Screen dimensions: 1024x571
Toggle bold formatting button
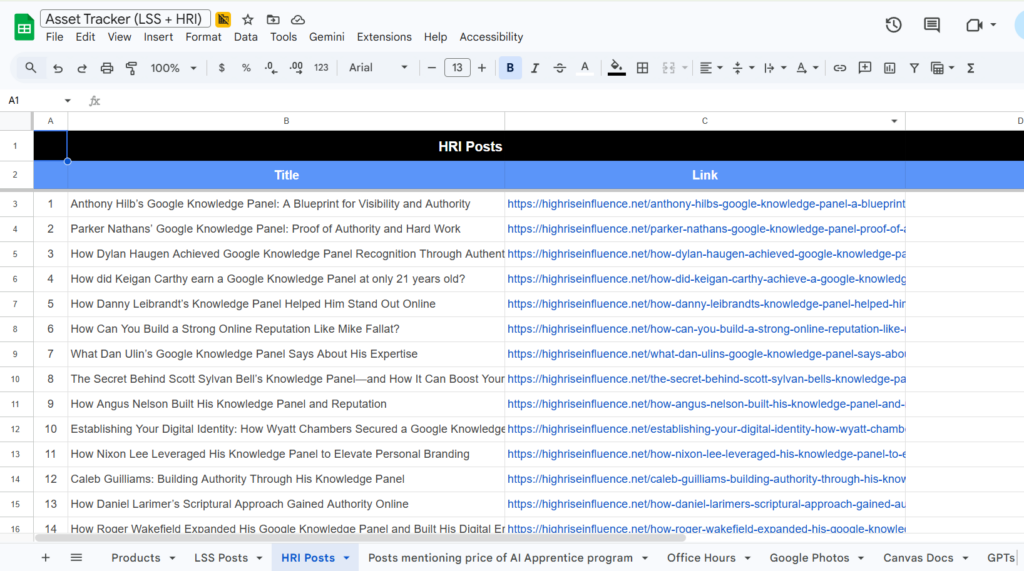tap(510, 68)
